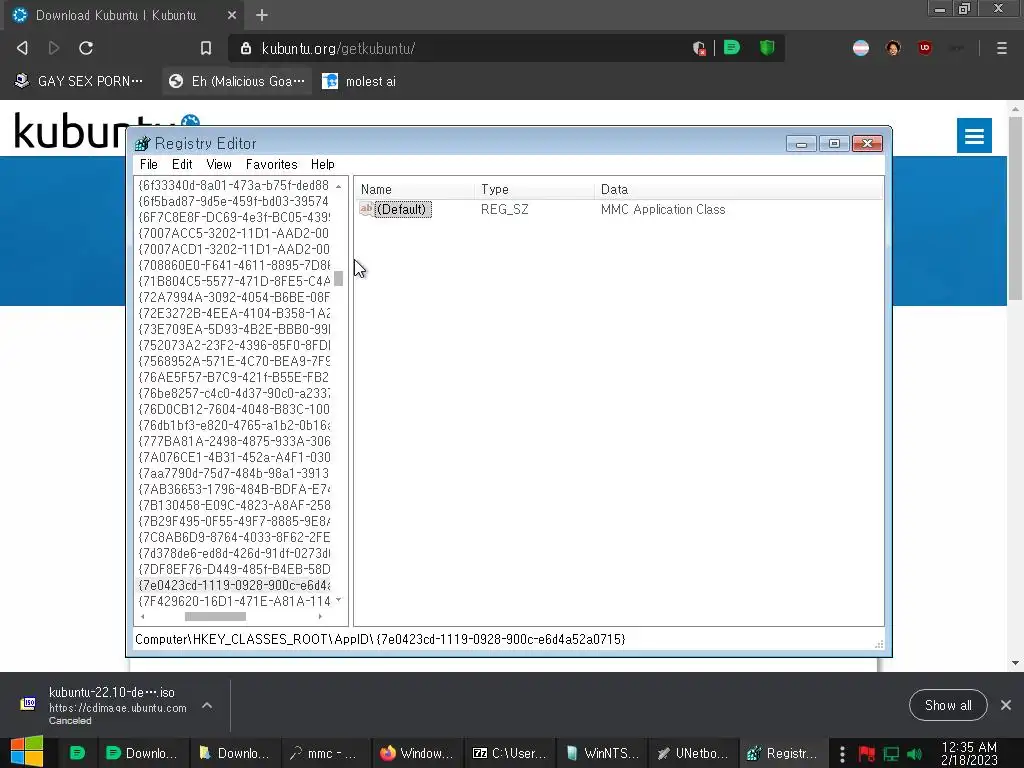Viewport: 1024px width, 768px height.
Task: Close the Download Kubuntu tab
Action: (x=231, y=15)
